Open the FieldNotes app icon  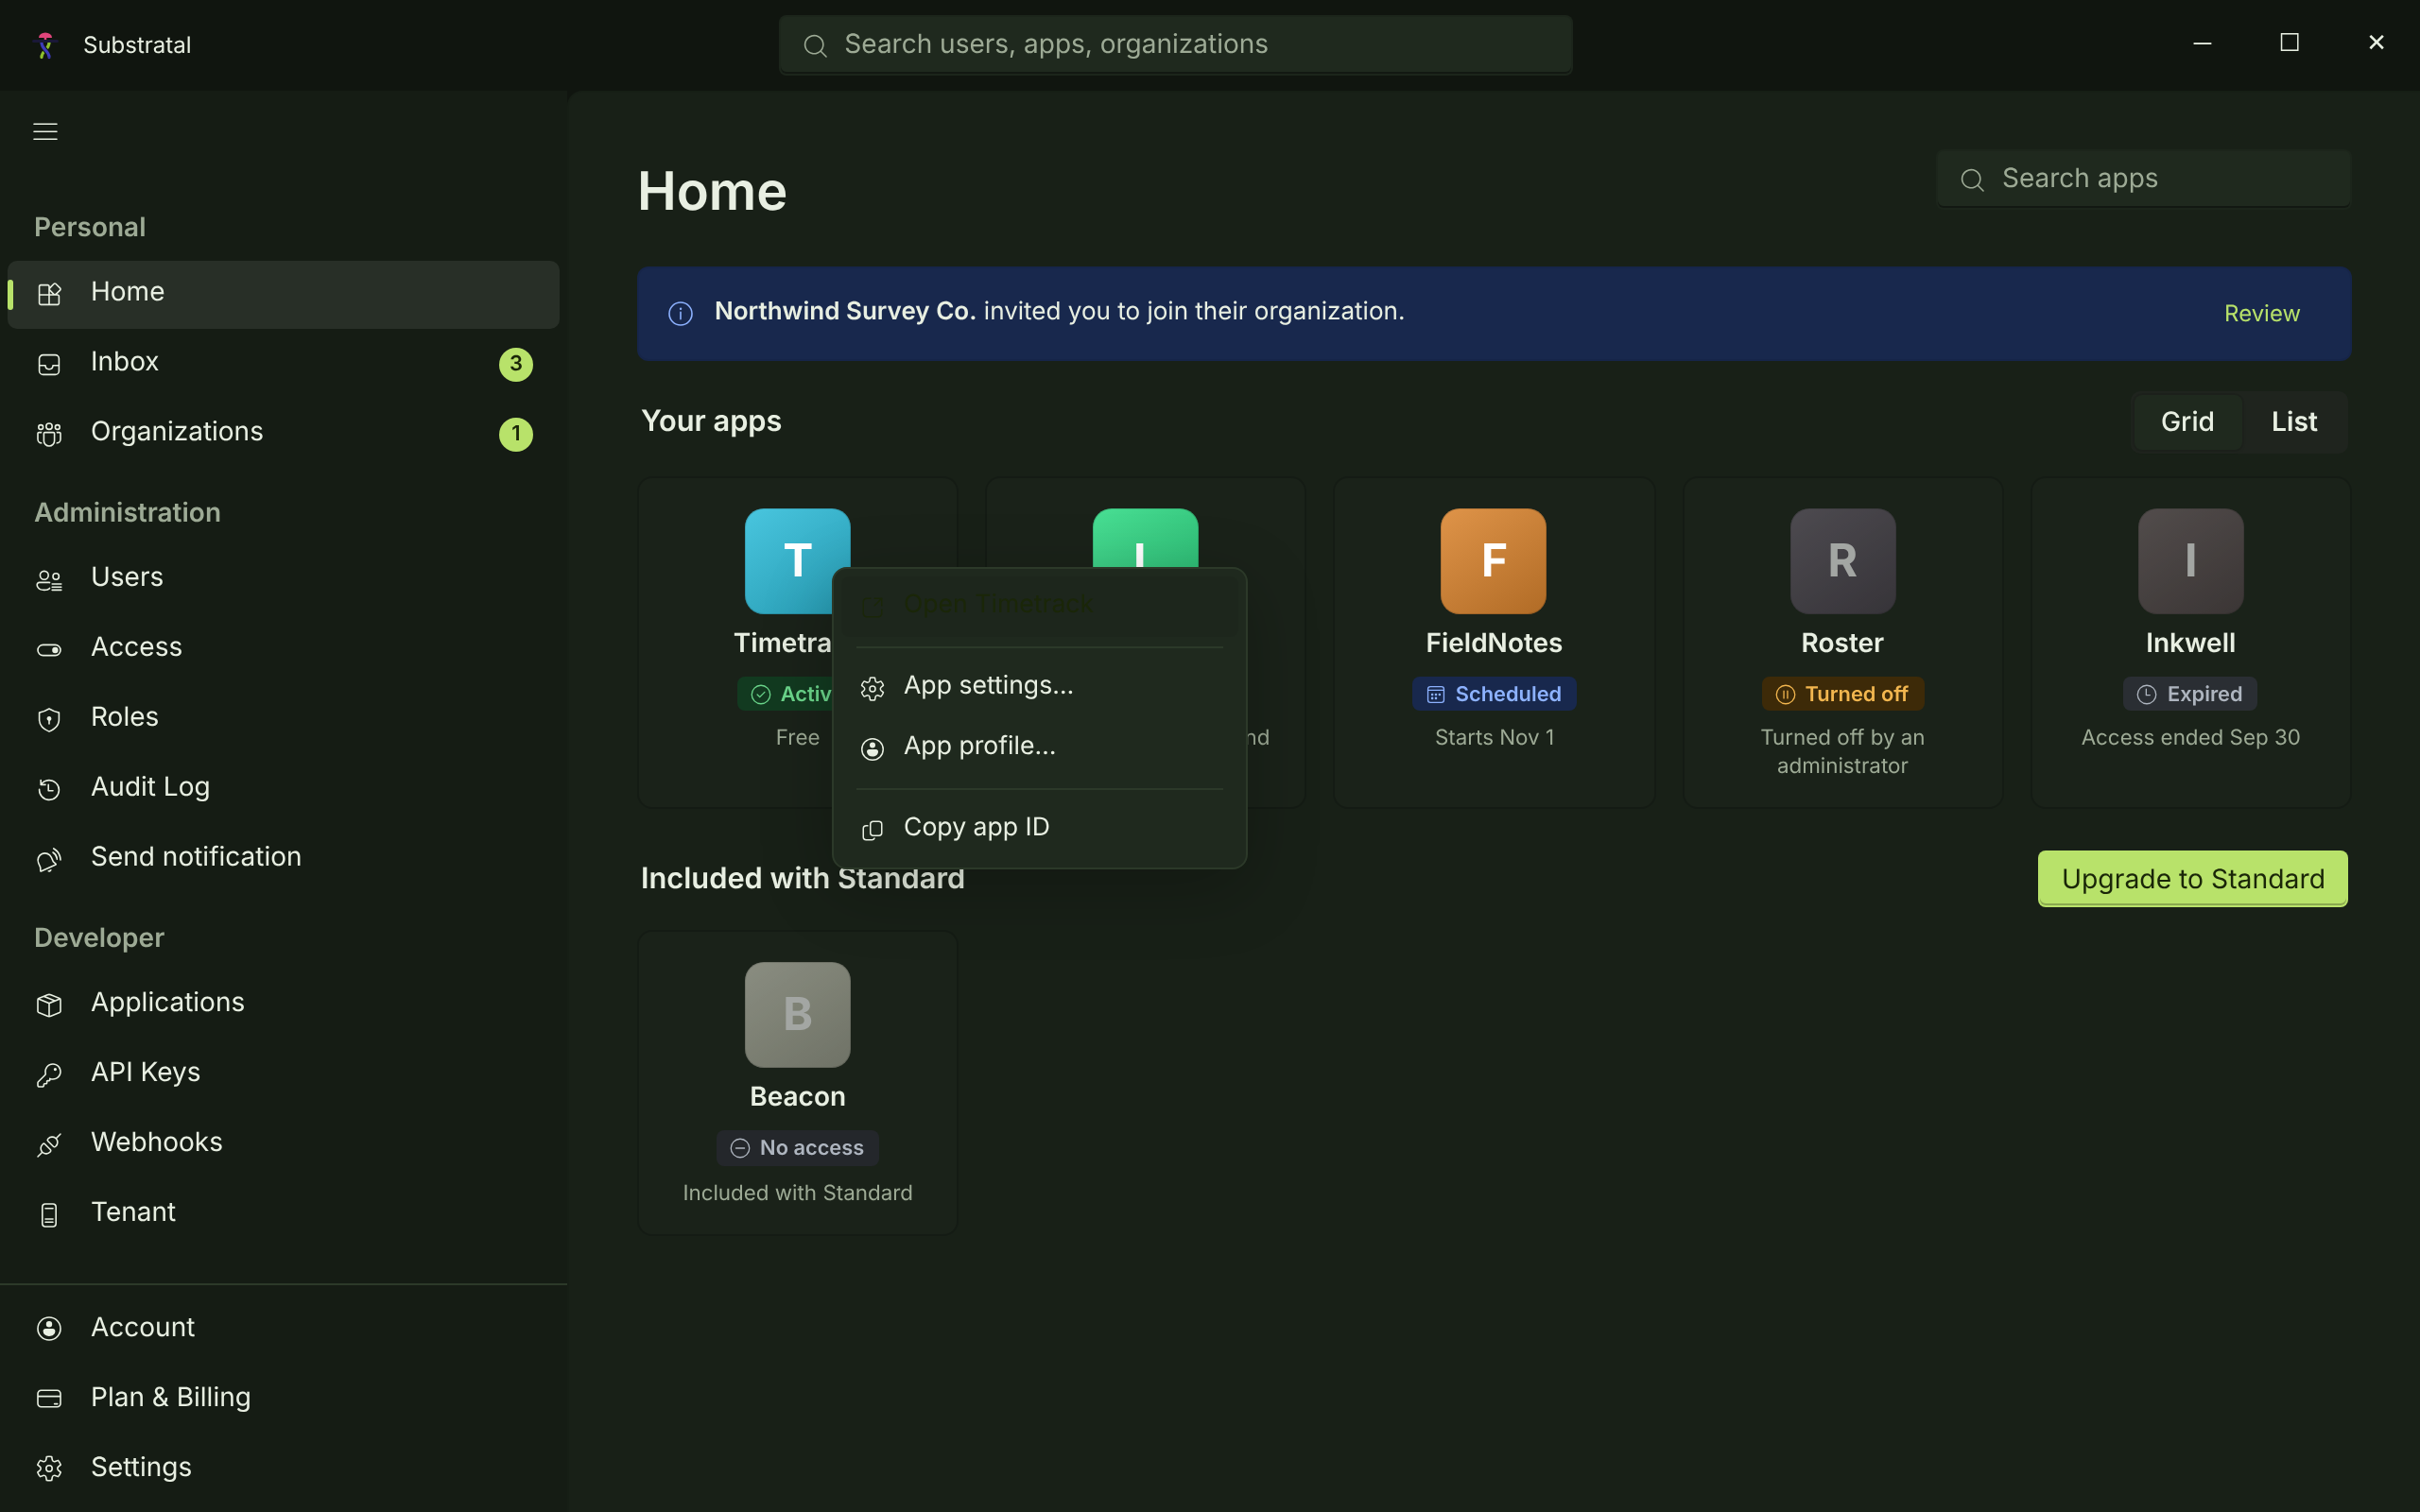(x=1493, y=560)
